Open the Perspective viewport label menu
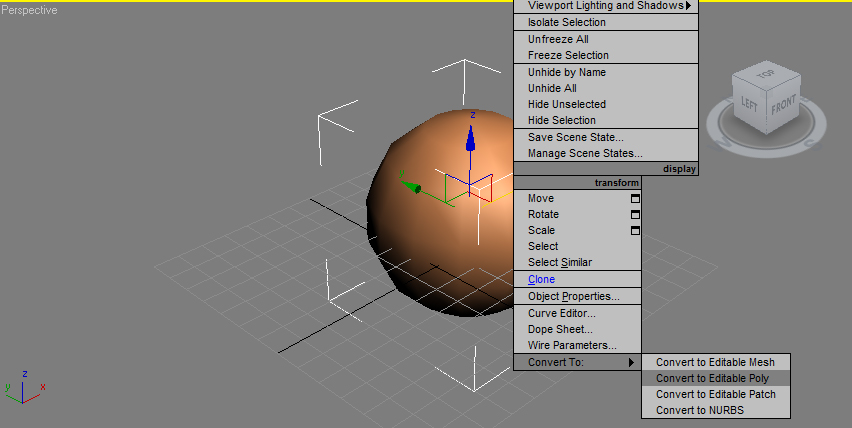The width and height of the screenshot is (852, 428). click(x=30, y=10)
